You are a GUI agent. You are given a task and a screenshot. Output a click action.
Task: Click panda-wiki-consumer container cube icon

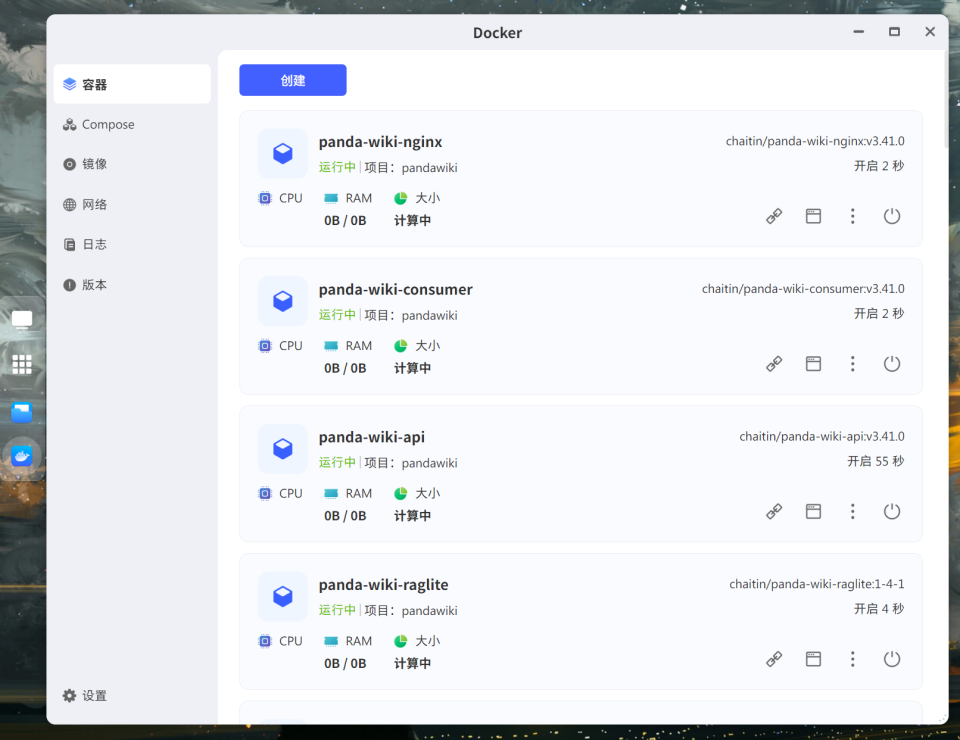pyautogui.click(x=283, y=301)
